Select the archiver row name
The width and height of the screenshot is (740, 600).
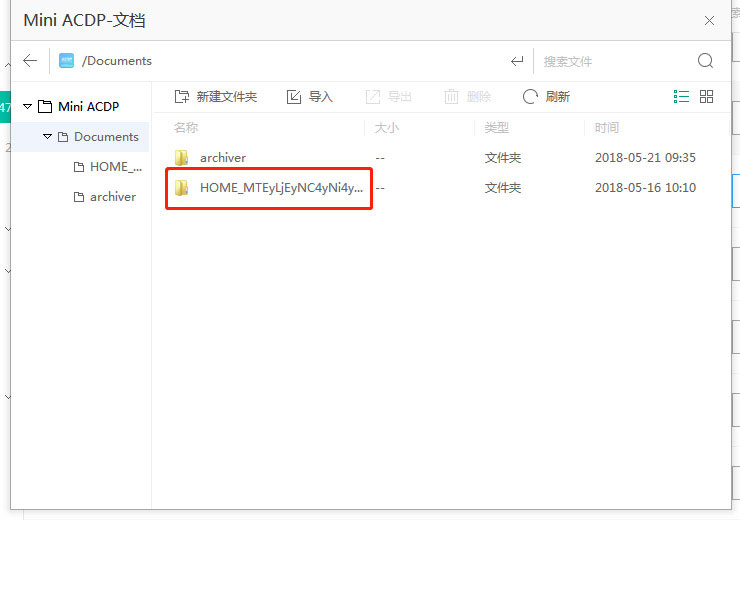coord(223,158)
